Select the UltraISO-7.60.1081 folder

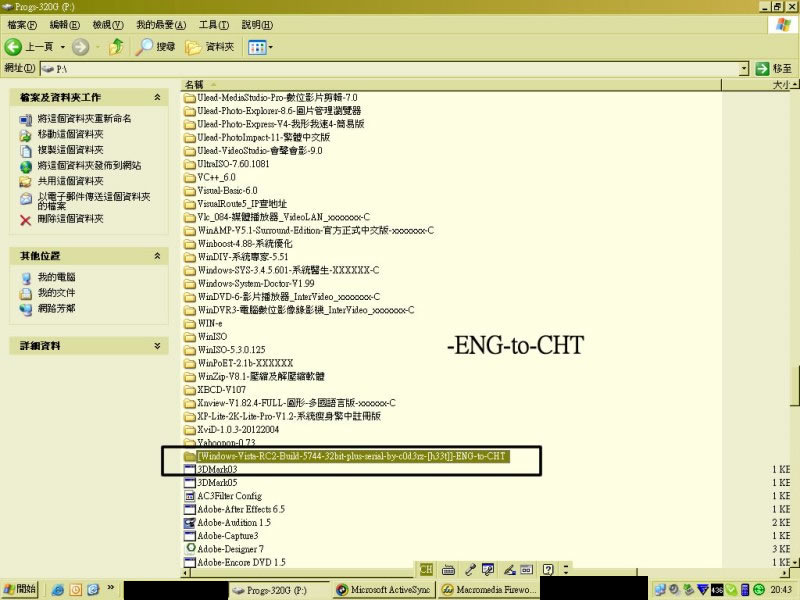[x=233, y=164]
